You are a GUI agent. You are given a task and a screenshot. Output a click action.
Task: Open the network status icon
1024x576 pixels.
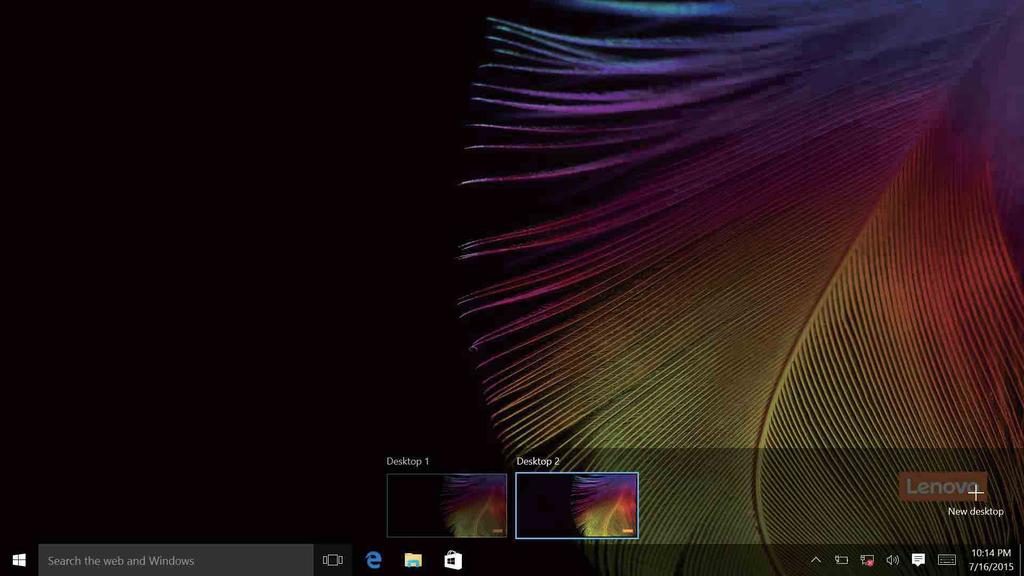click(x=867, y=560)
